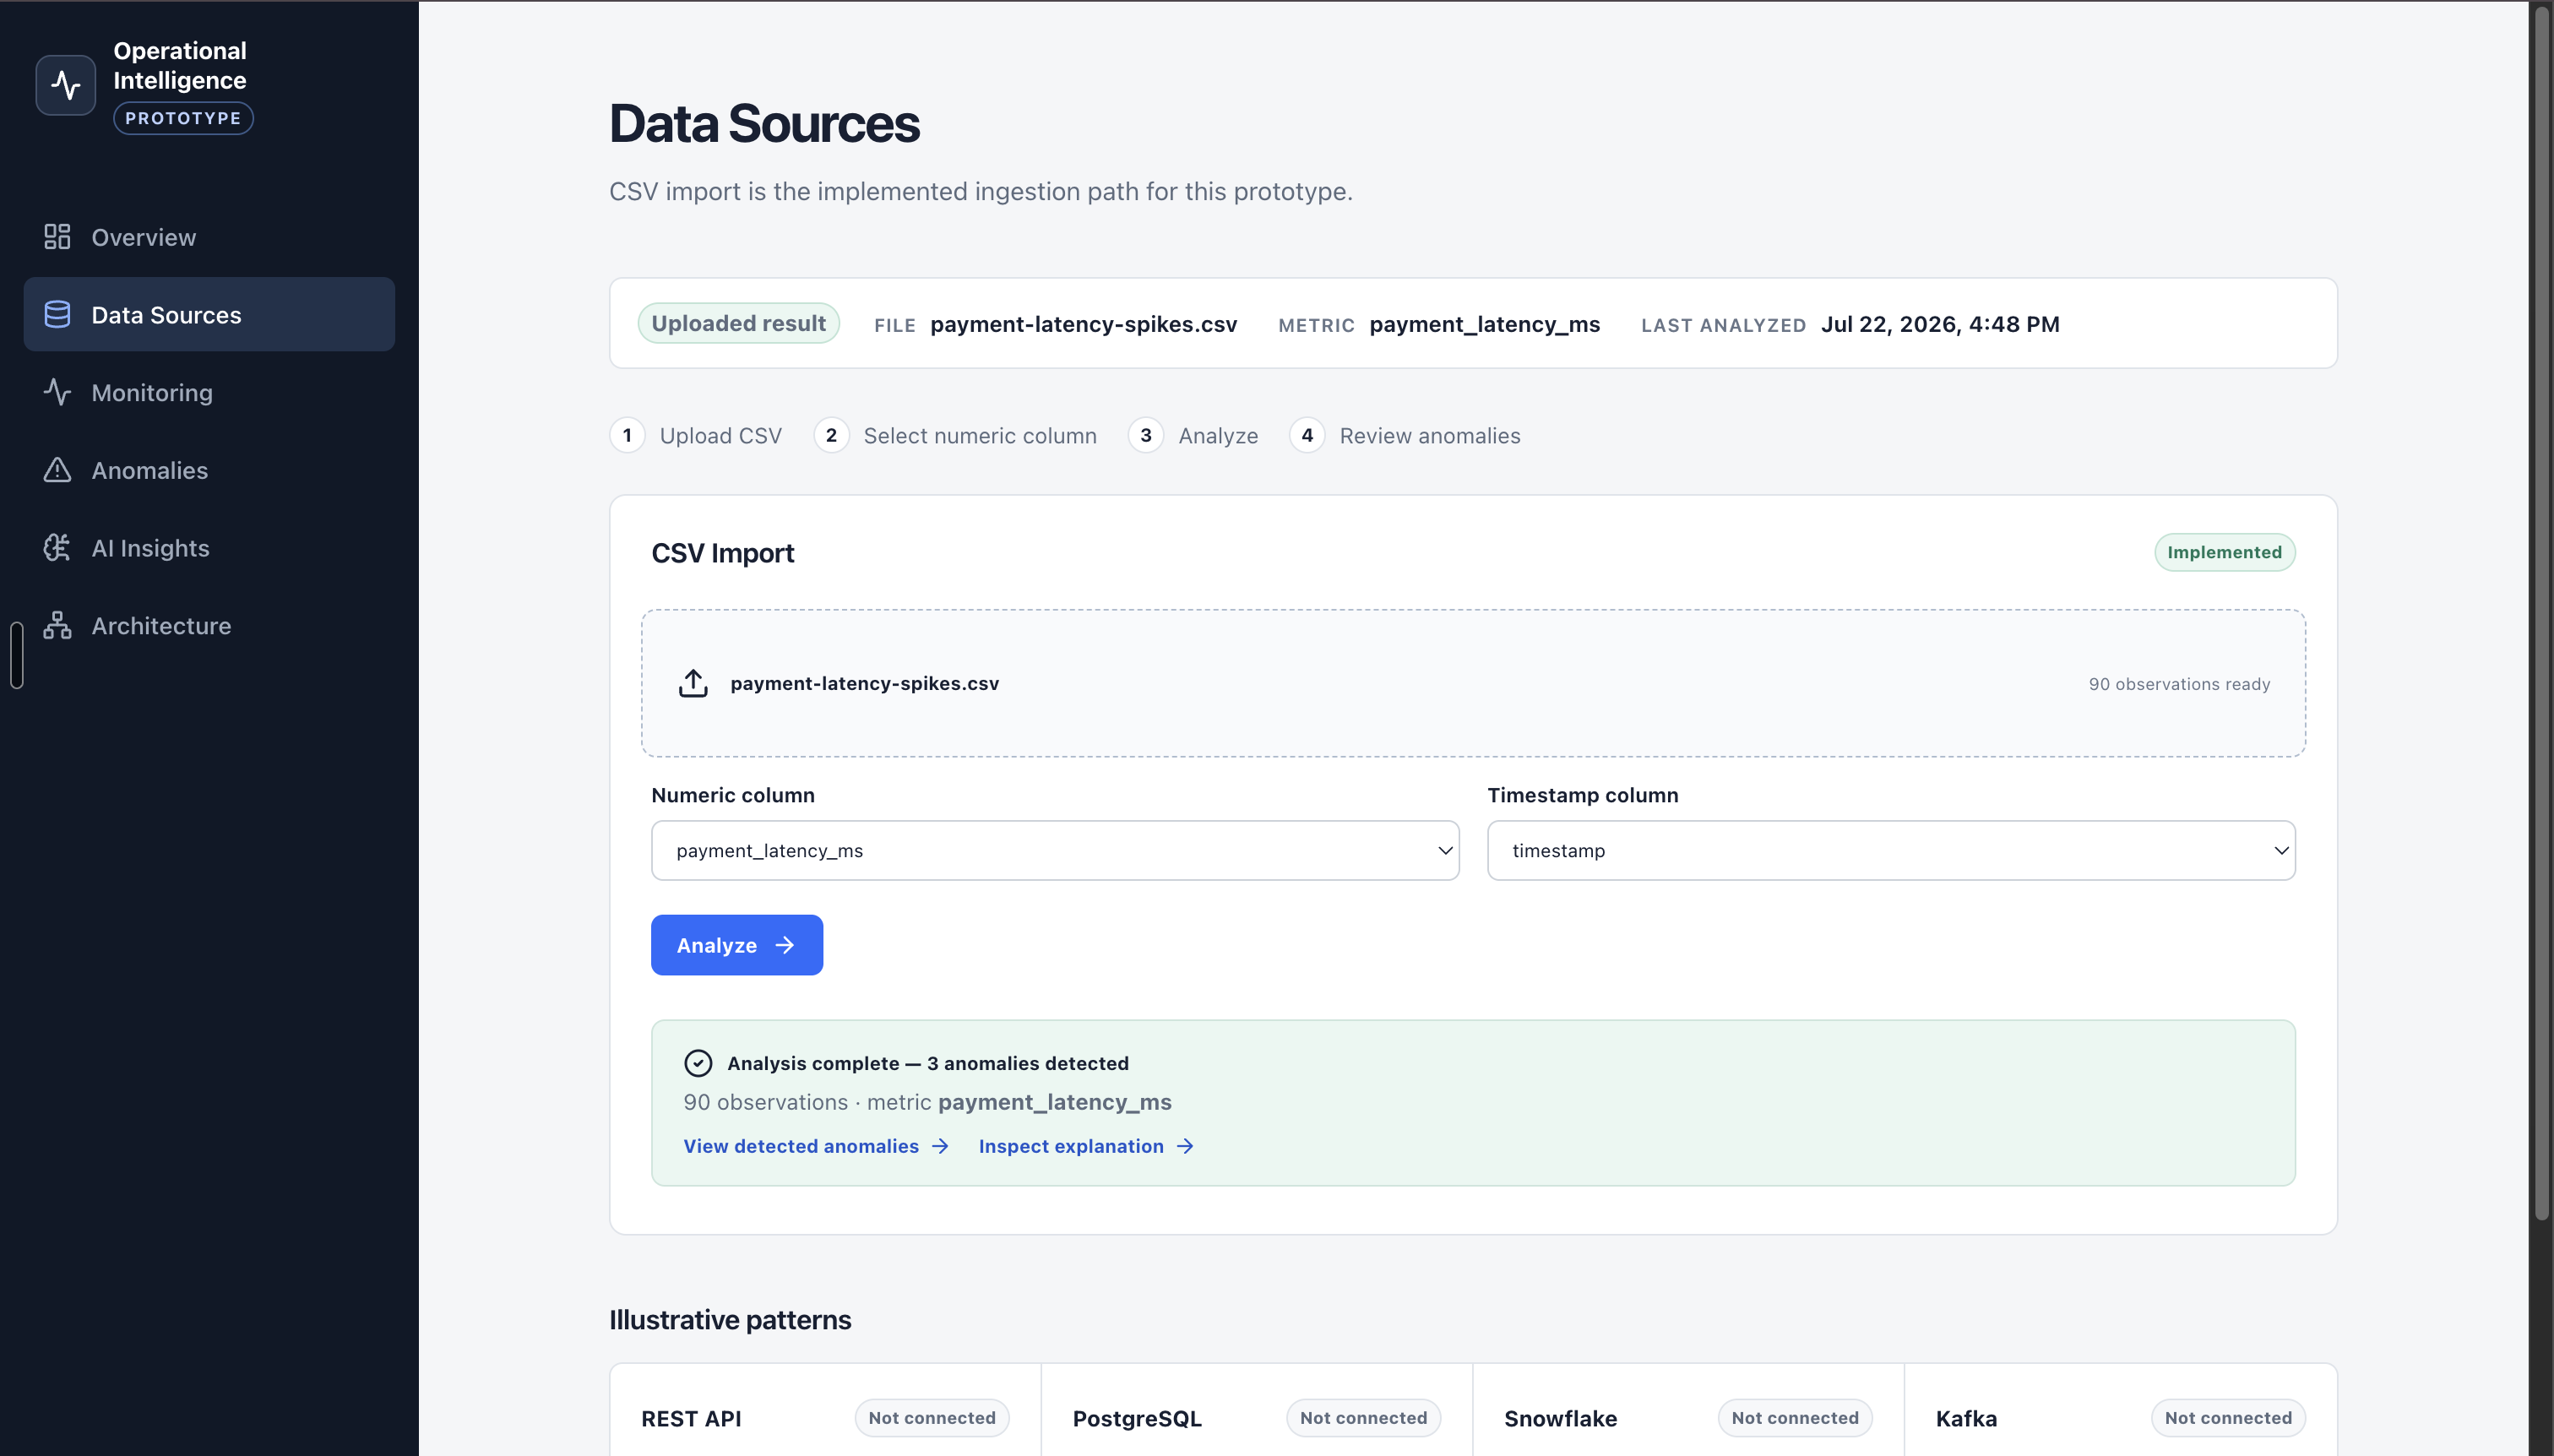
Task: Click the PostgreSQL card title
Action: pyautogui.click(x=1137, y=1418)
